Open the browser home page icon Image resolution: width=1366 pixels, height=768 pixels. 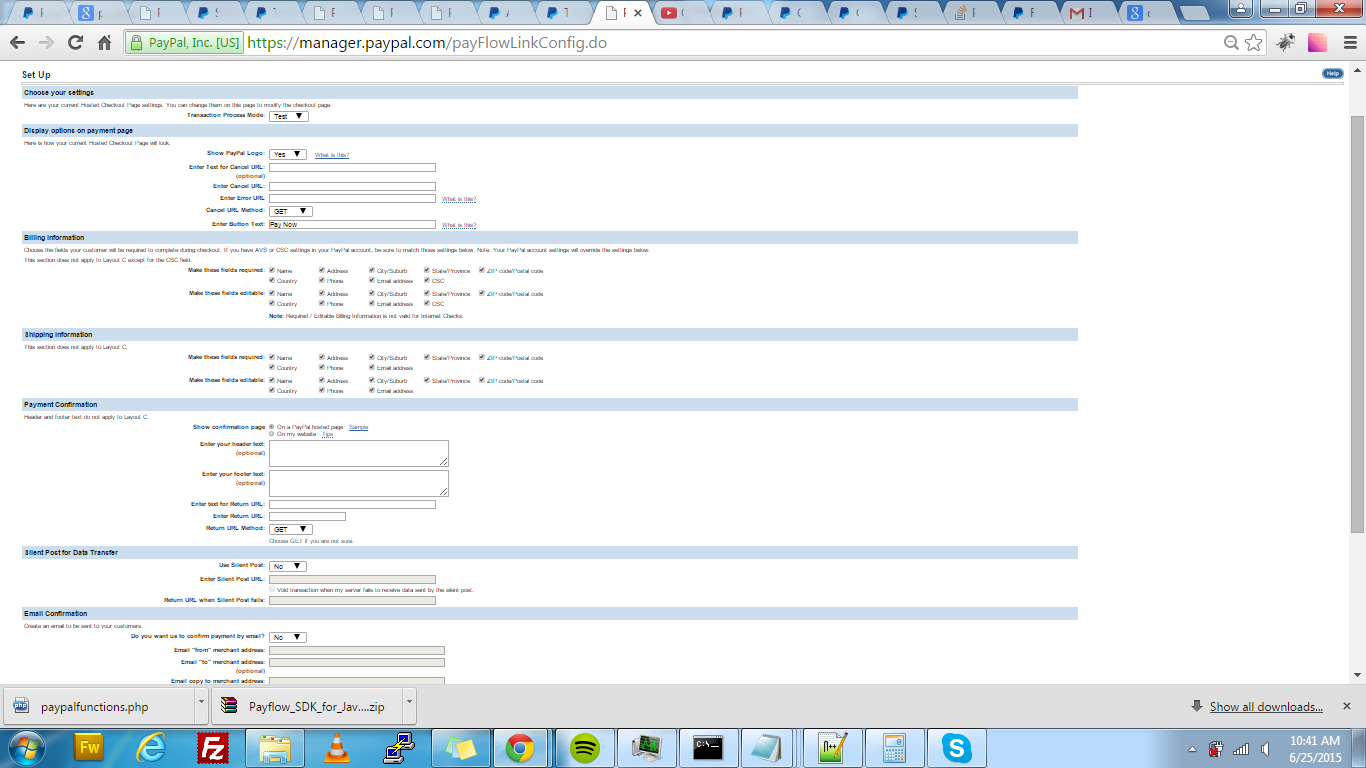(x=104, y=43)
